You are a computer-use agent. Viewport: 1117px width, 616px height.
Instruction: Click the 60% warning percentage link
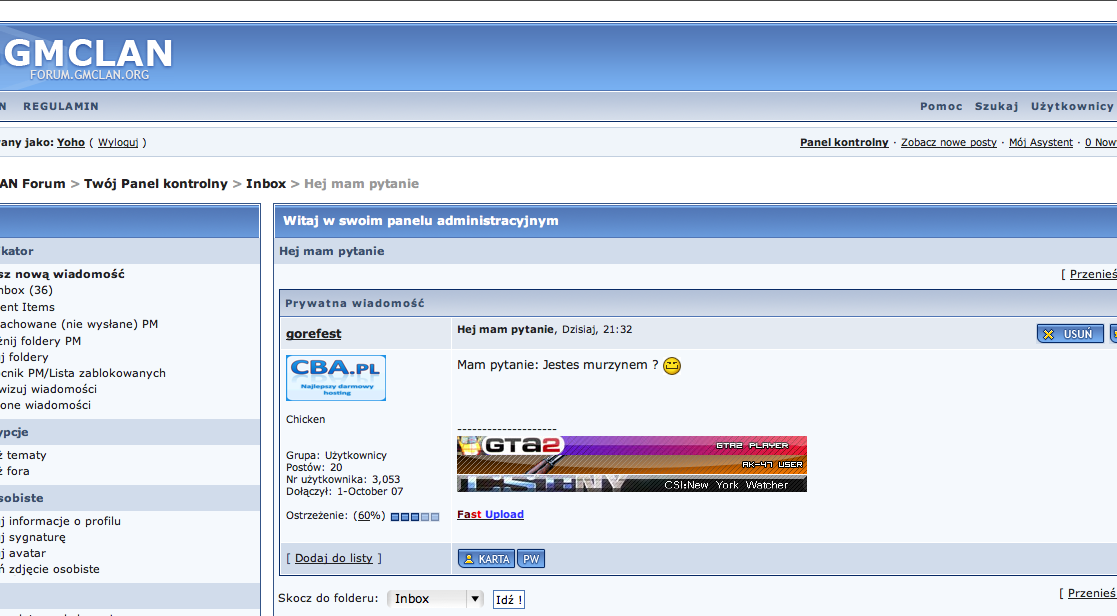[x=370, y=516]
